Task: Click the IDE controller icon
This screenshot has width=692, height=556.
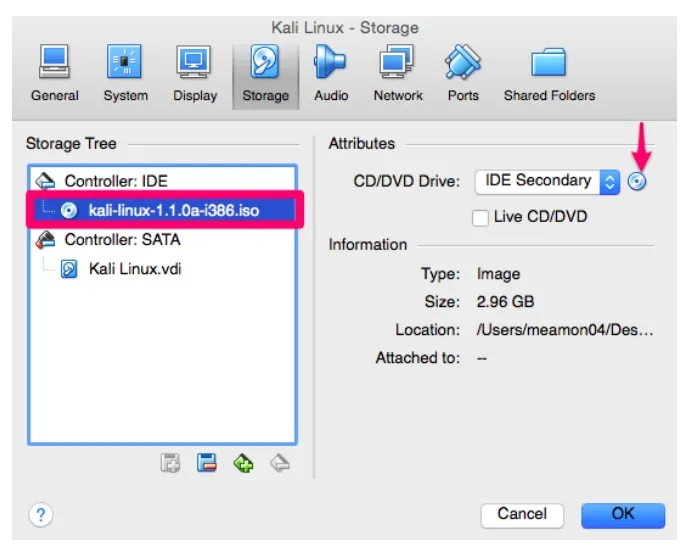Action: click(x=45, y=180)
